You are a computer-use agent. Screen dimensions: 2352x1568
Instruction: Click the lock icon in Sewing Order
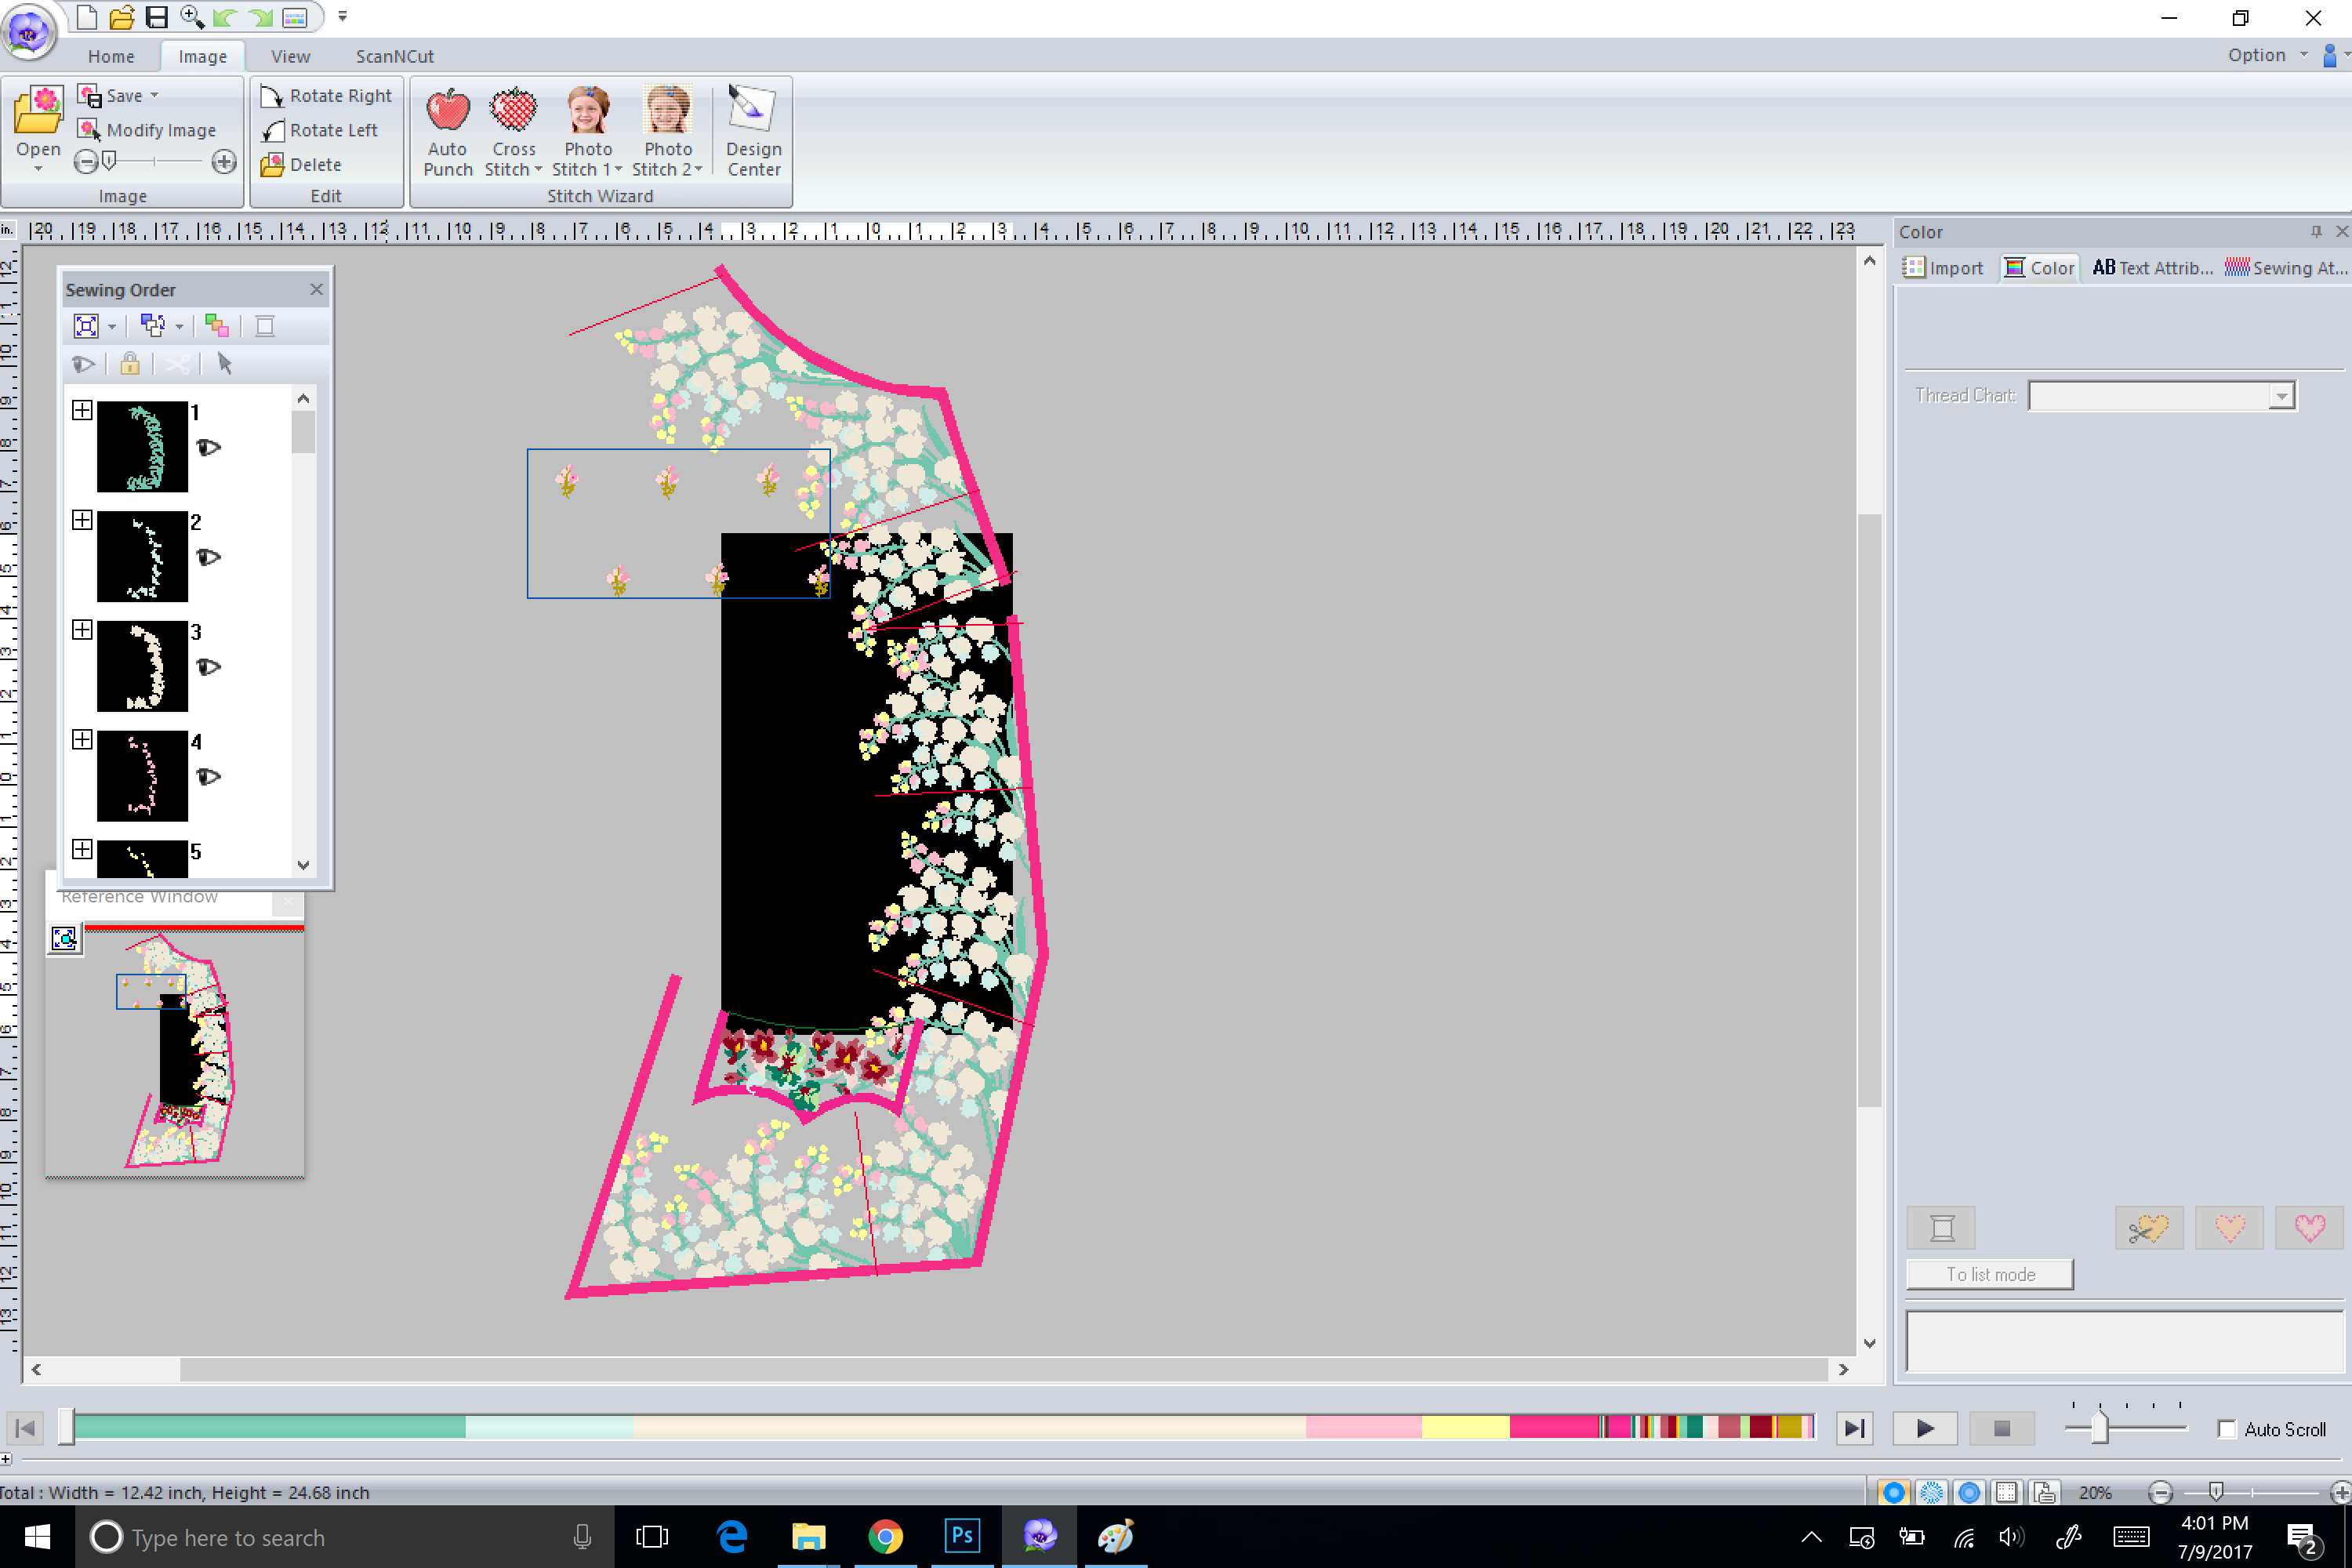click(x=130, y=364)
